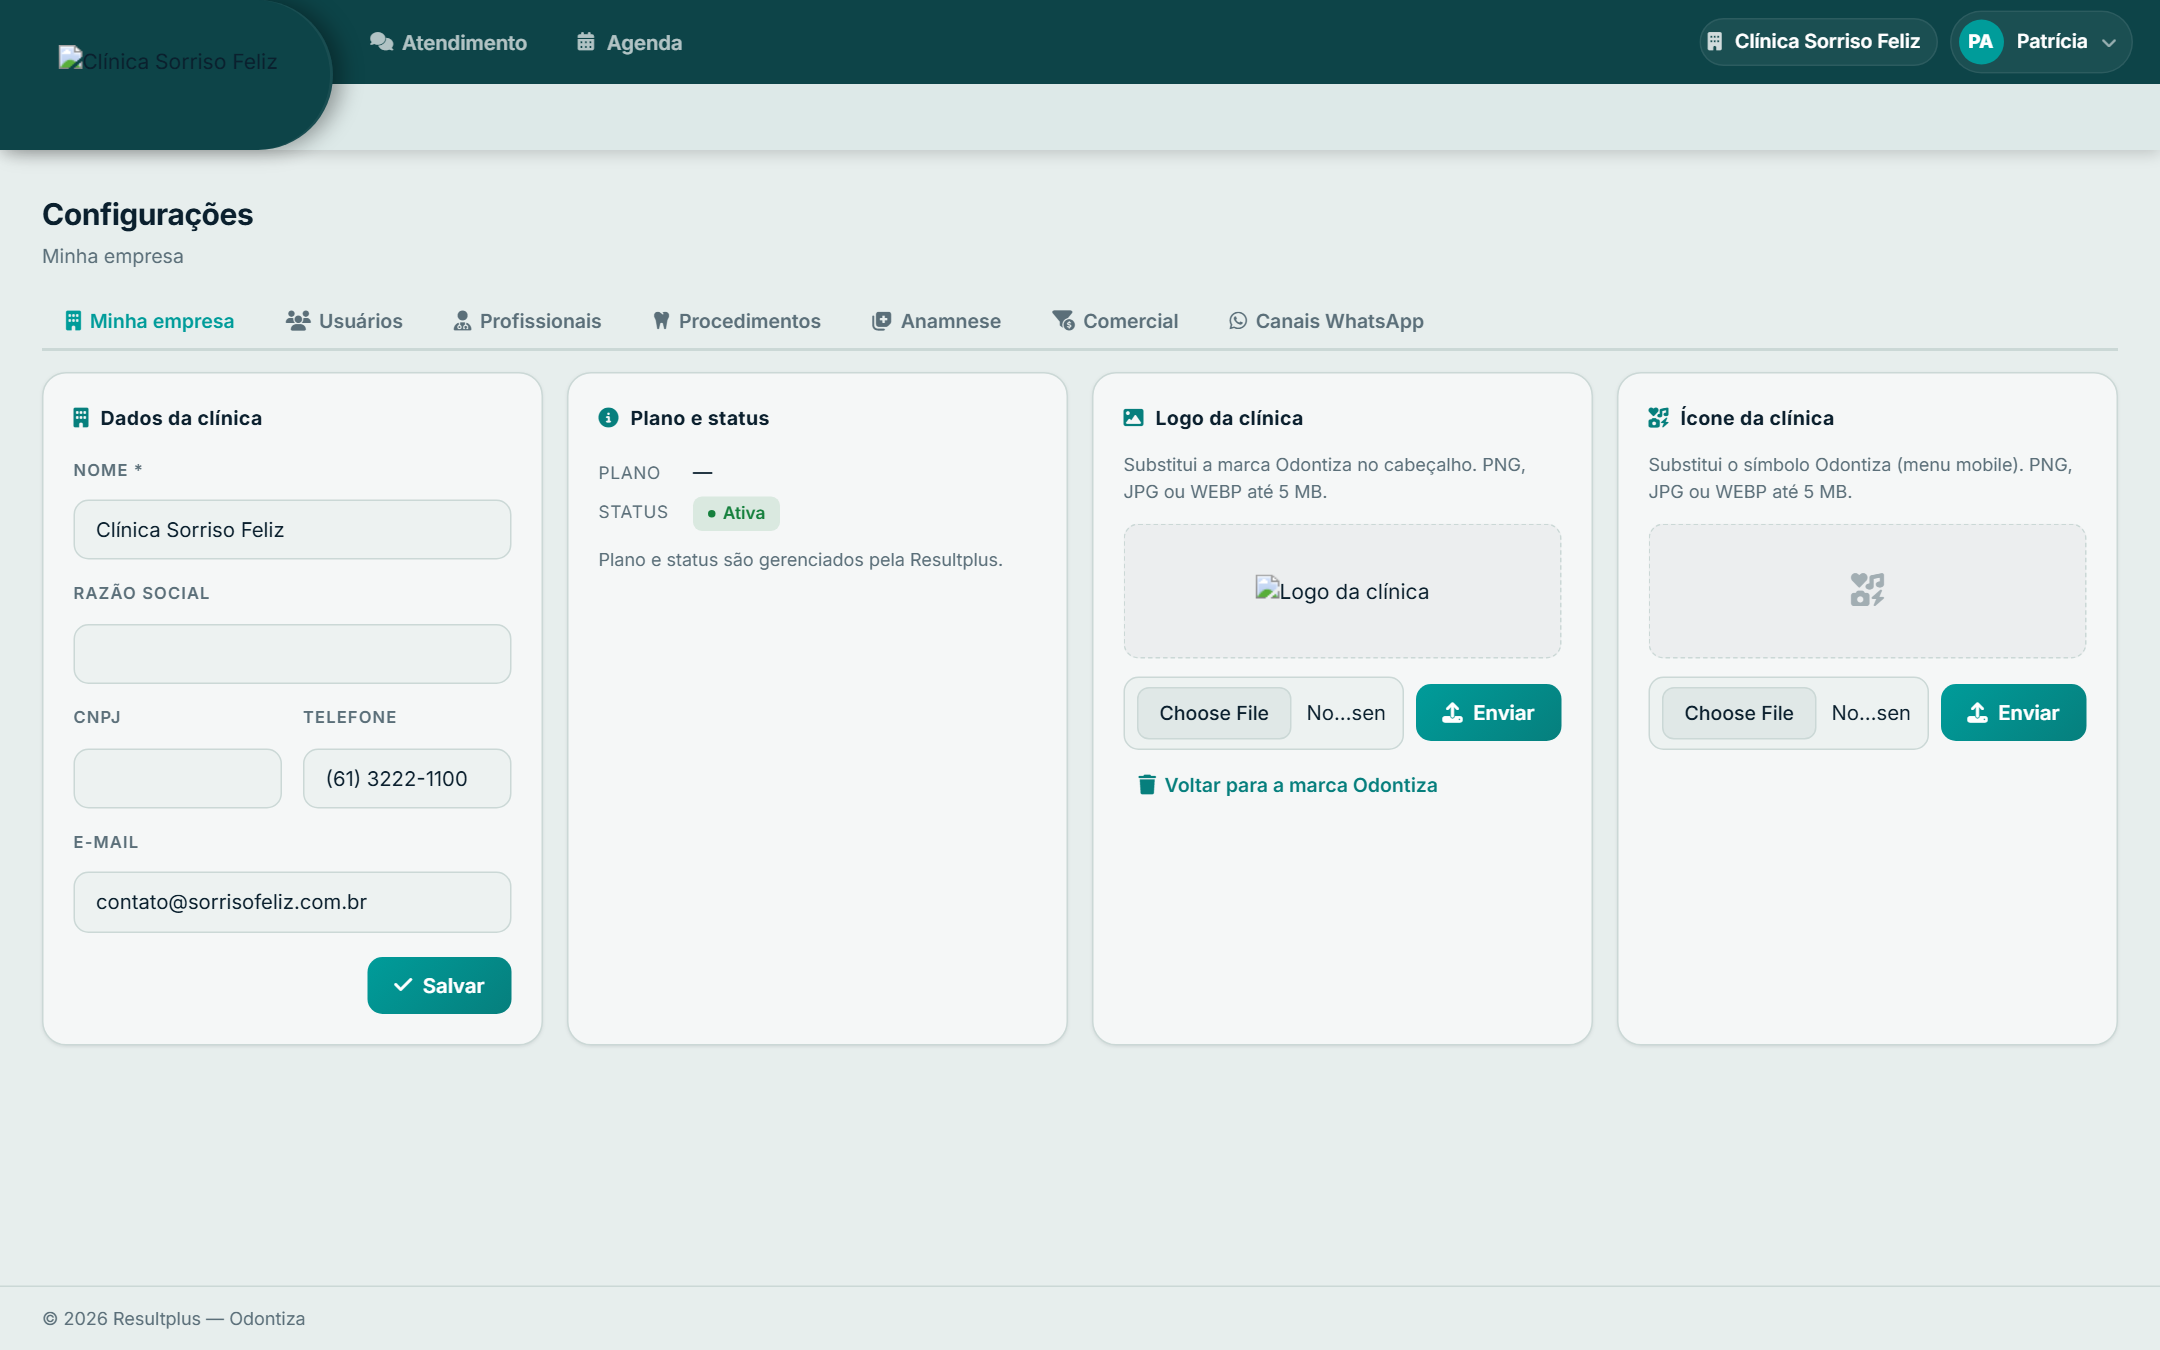Click the Clínica Sorriso Feliz clinic badge
Viewport: 2160px width, 1350px height.
coord(1817,41)
